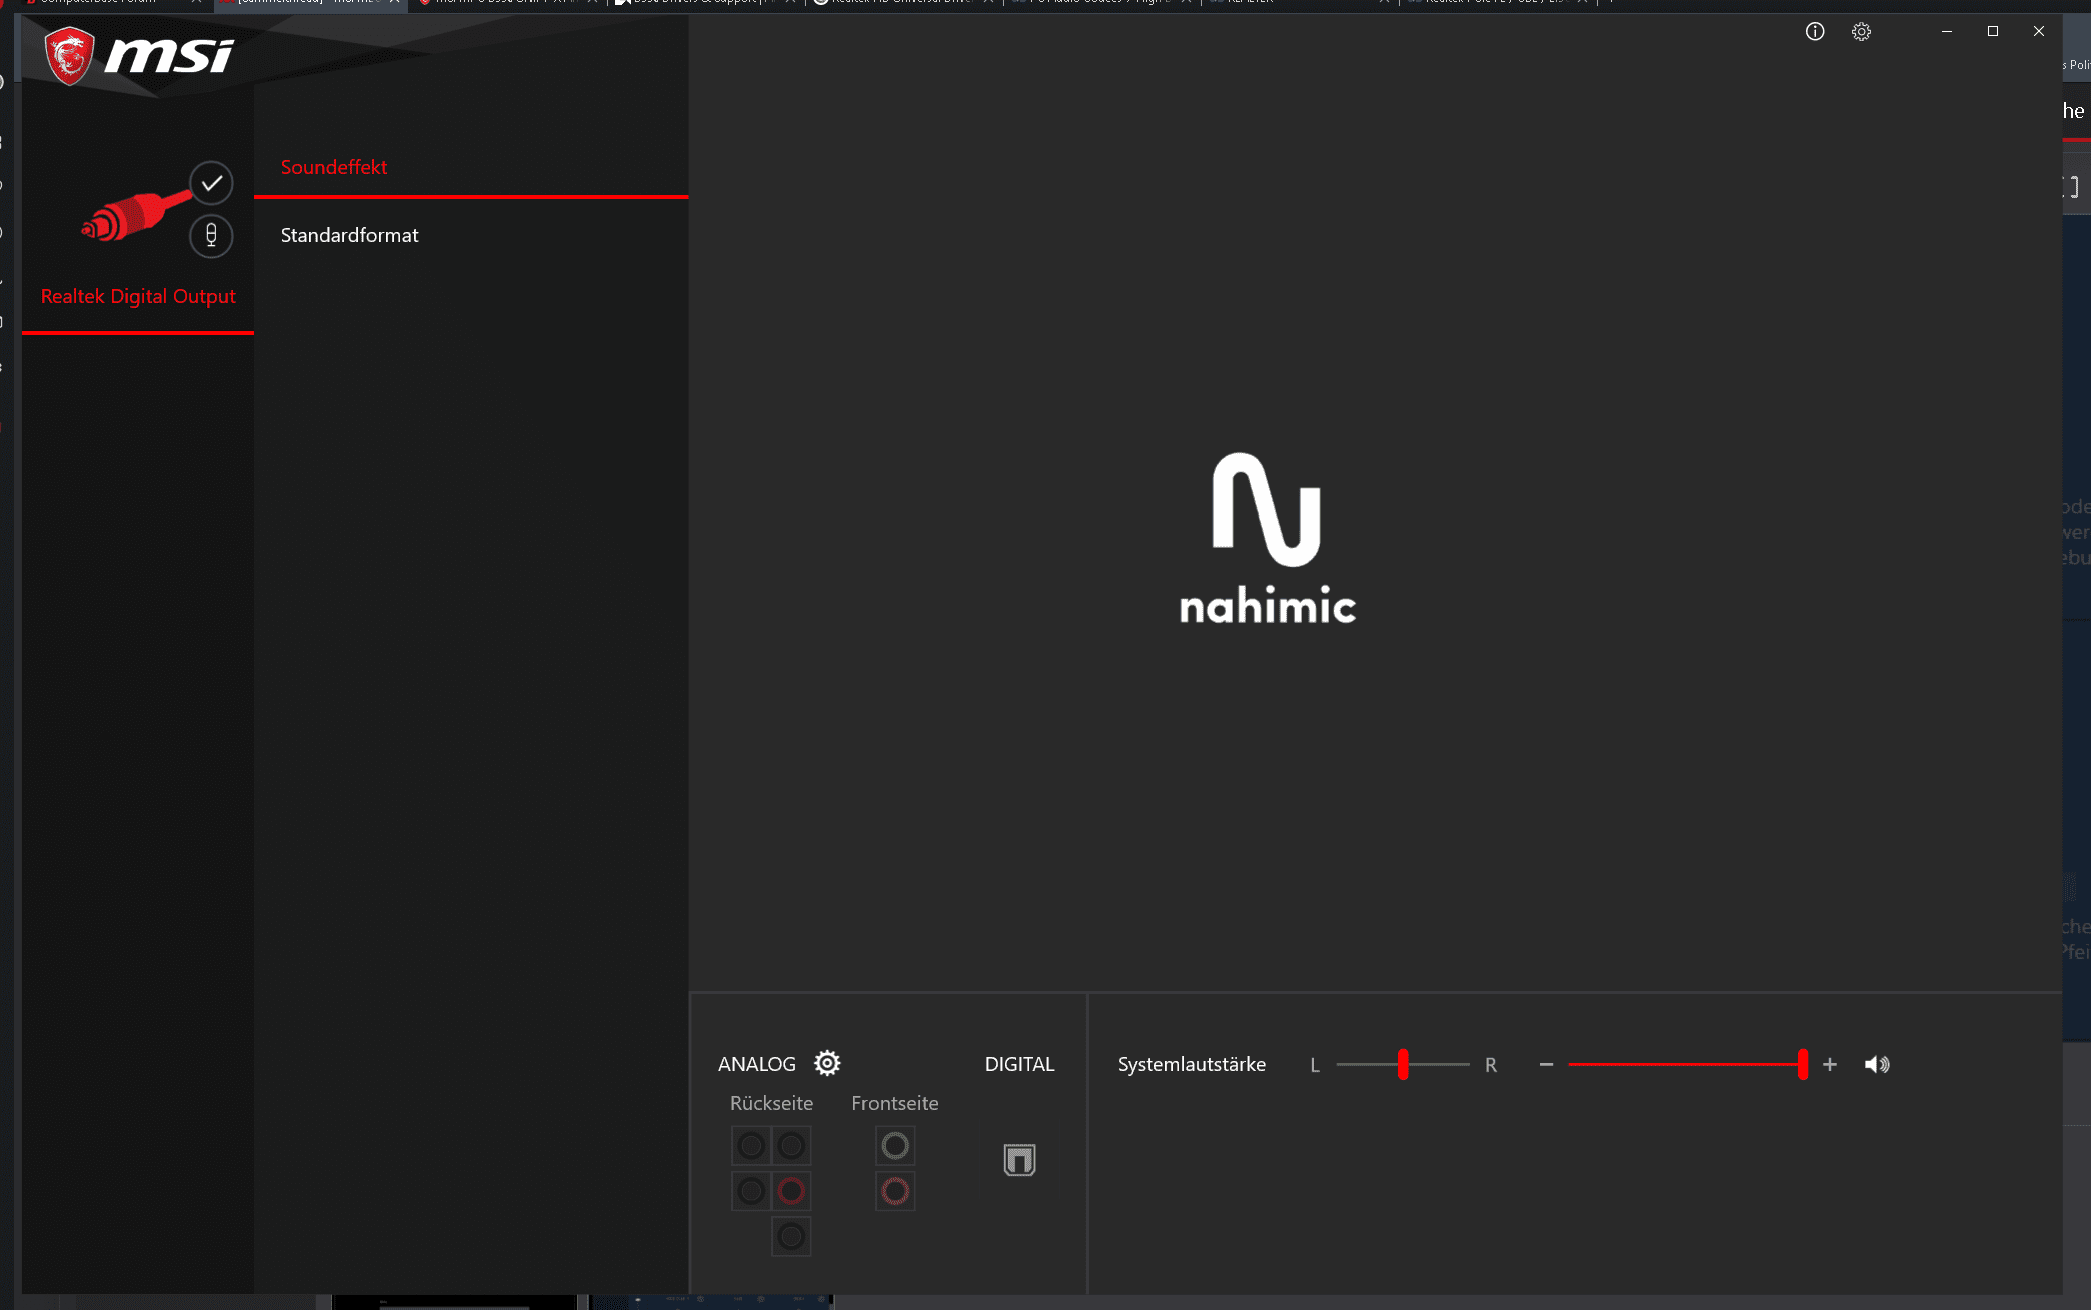The width and height of the screenshot is (2091, 1310).
Task: Click the MSI dragon logo
Action: pyautogui.click(x=70, y=56)
